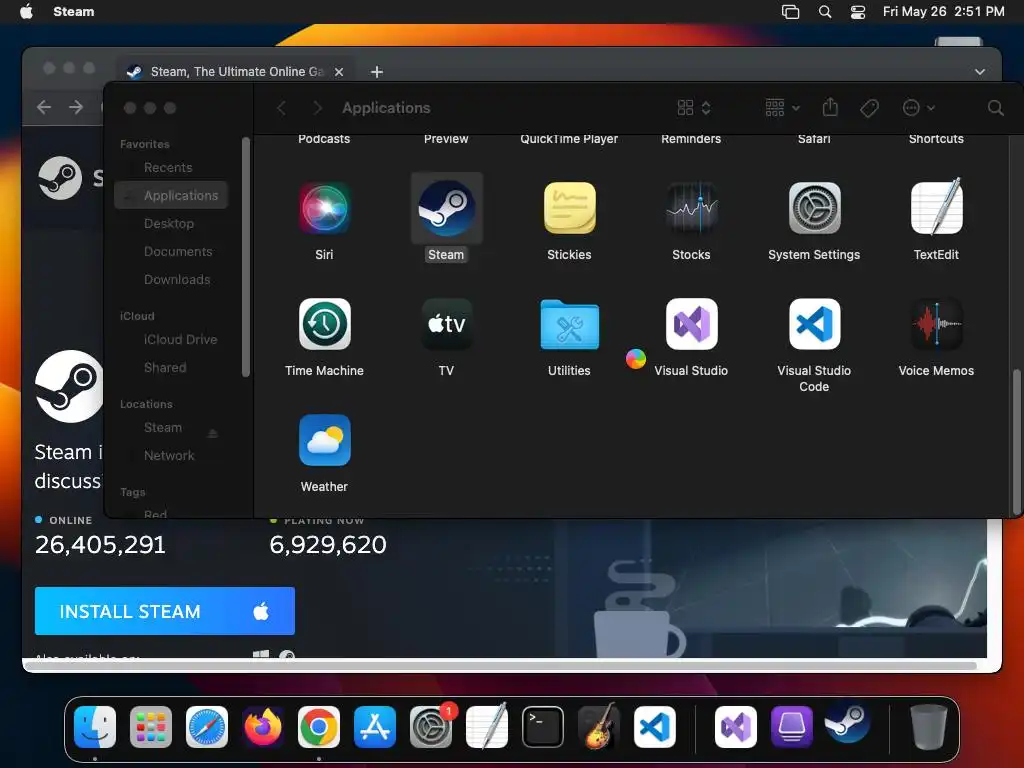
Task: Open Launchpad from the Dock
Action: (x=151, y=726)
